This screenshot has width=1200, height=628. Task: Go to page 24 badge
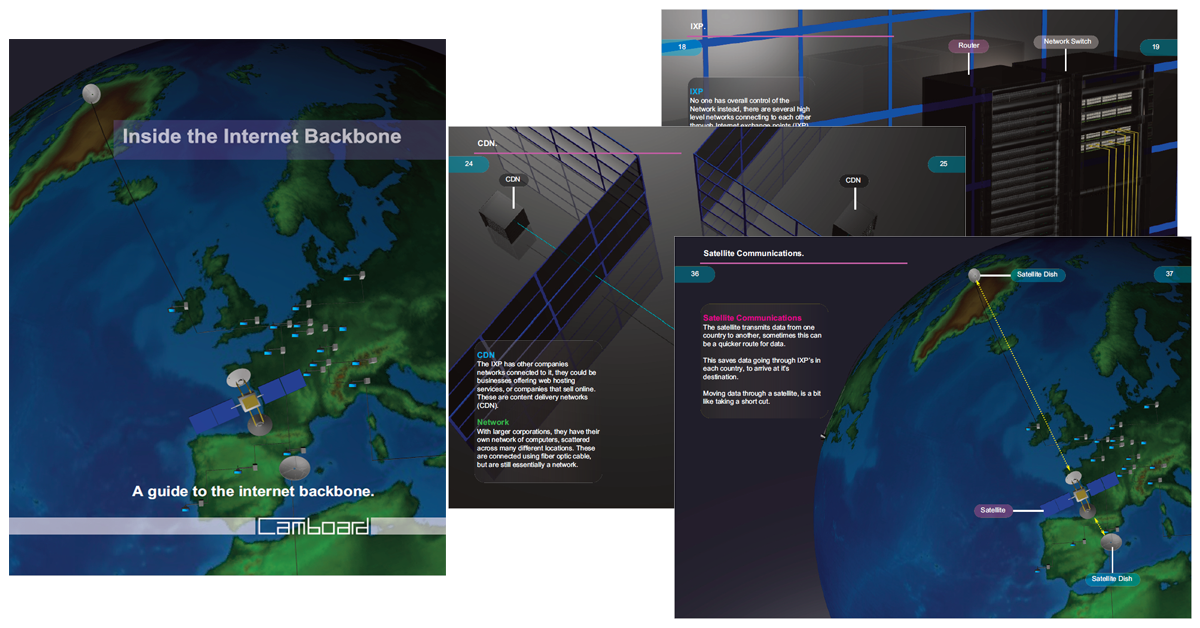tap(469, 163)
